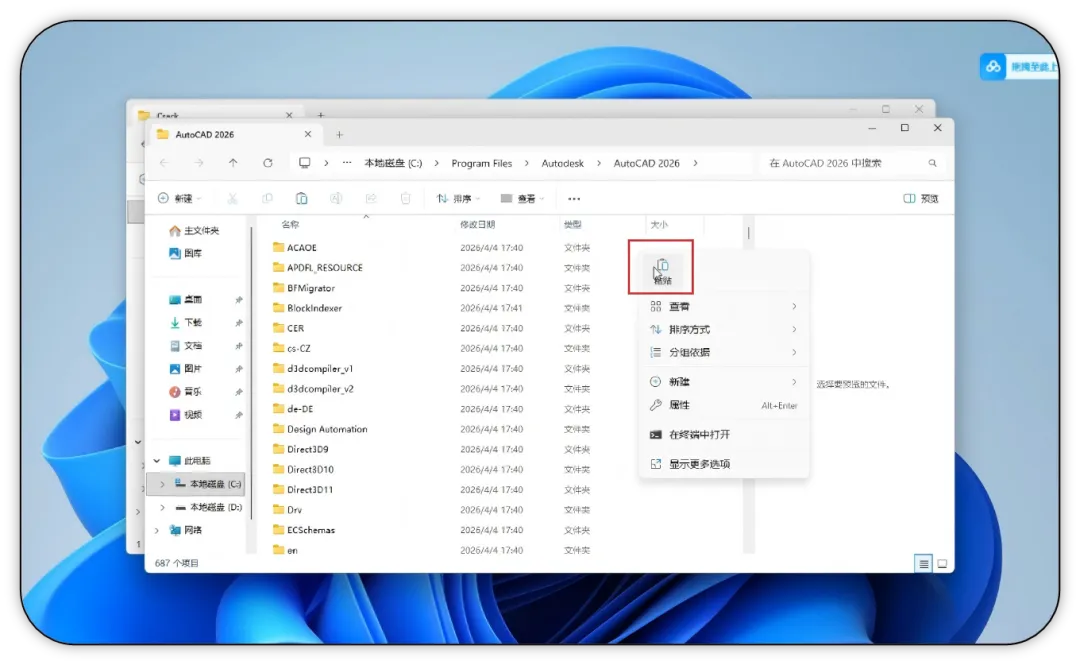Open the 排序方式 context menu entry

tap(723, 329)
